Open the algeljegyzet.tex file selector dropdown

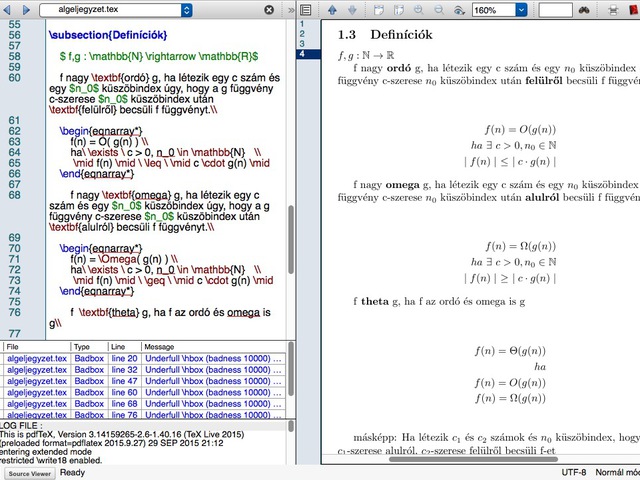click(186, 10)
